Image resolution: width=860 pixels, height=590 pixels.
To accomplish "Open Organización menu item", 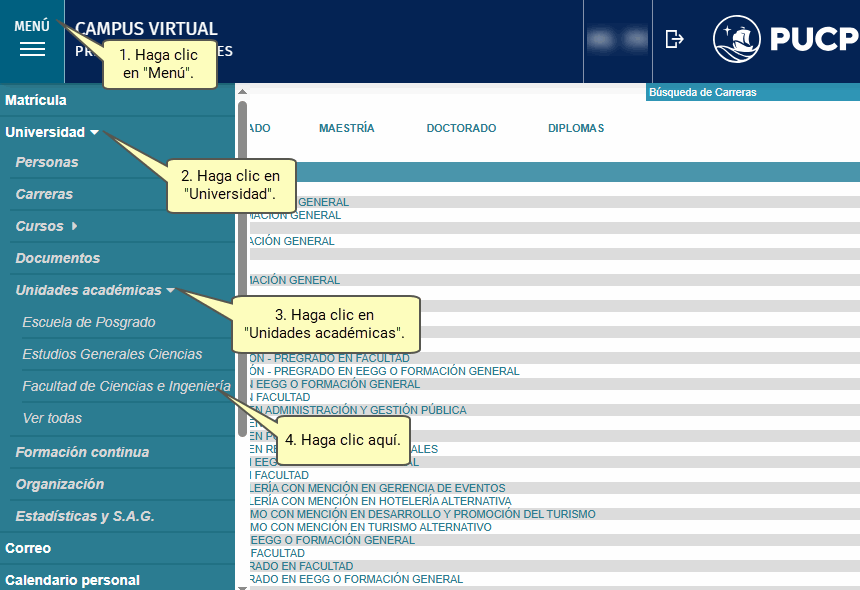I will [x=60, y=484].
